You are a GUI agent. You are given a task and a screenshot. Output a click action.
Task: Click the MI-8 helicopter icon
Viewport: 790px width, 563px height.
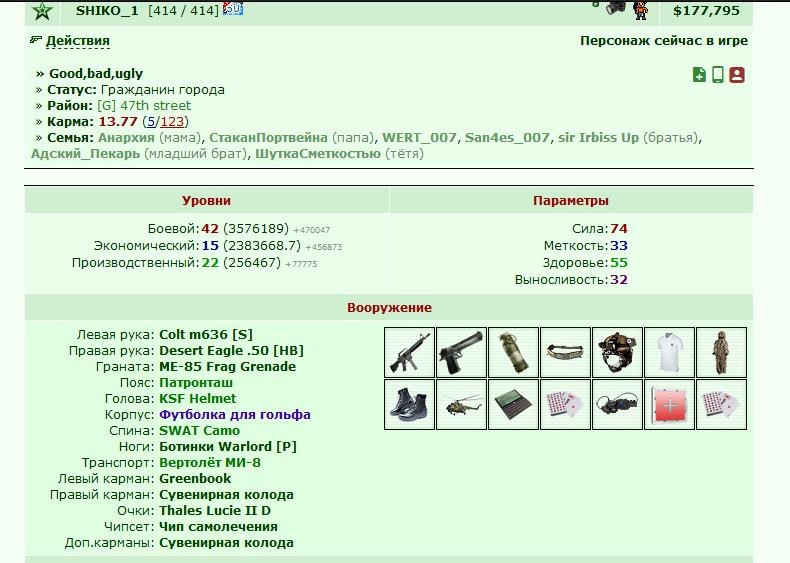(x=461, y=405)
